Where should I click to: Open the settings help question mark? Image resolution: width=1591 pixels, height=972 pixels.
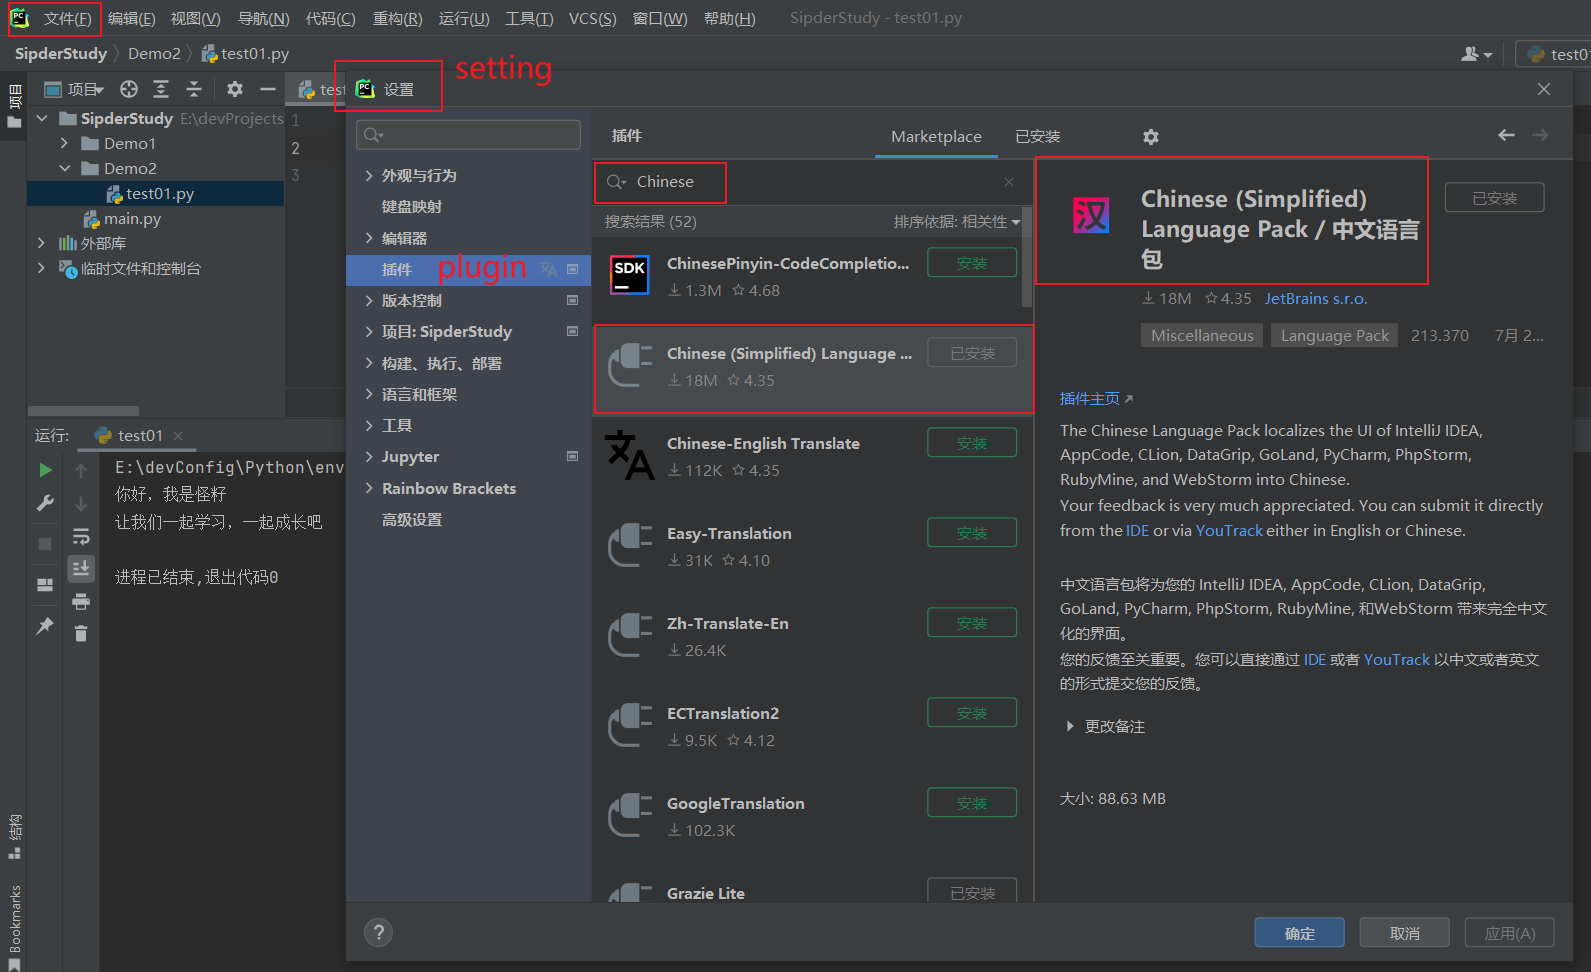378,933
